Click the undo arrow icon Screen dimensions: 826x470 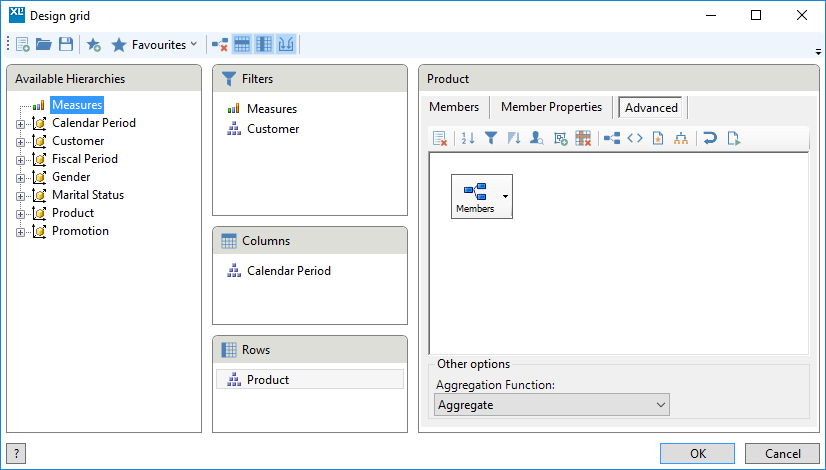point(710,139)
